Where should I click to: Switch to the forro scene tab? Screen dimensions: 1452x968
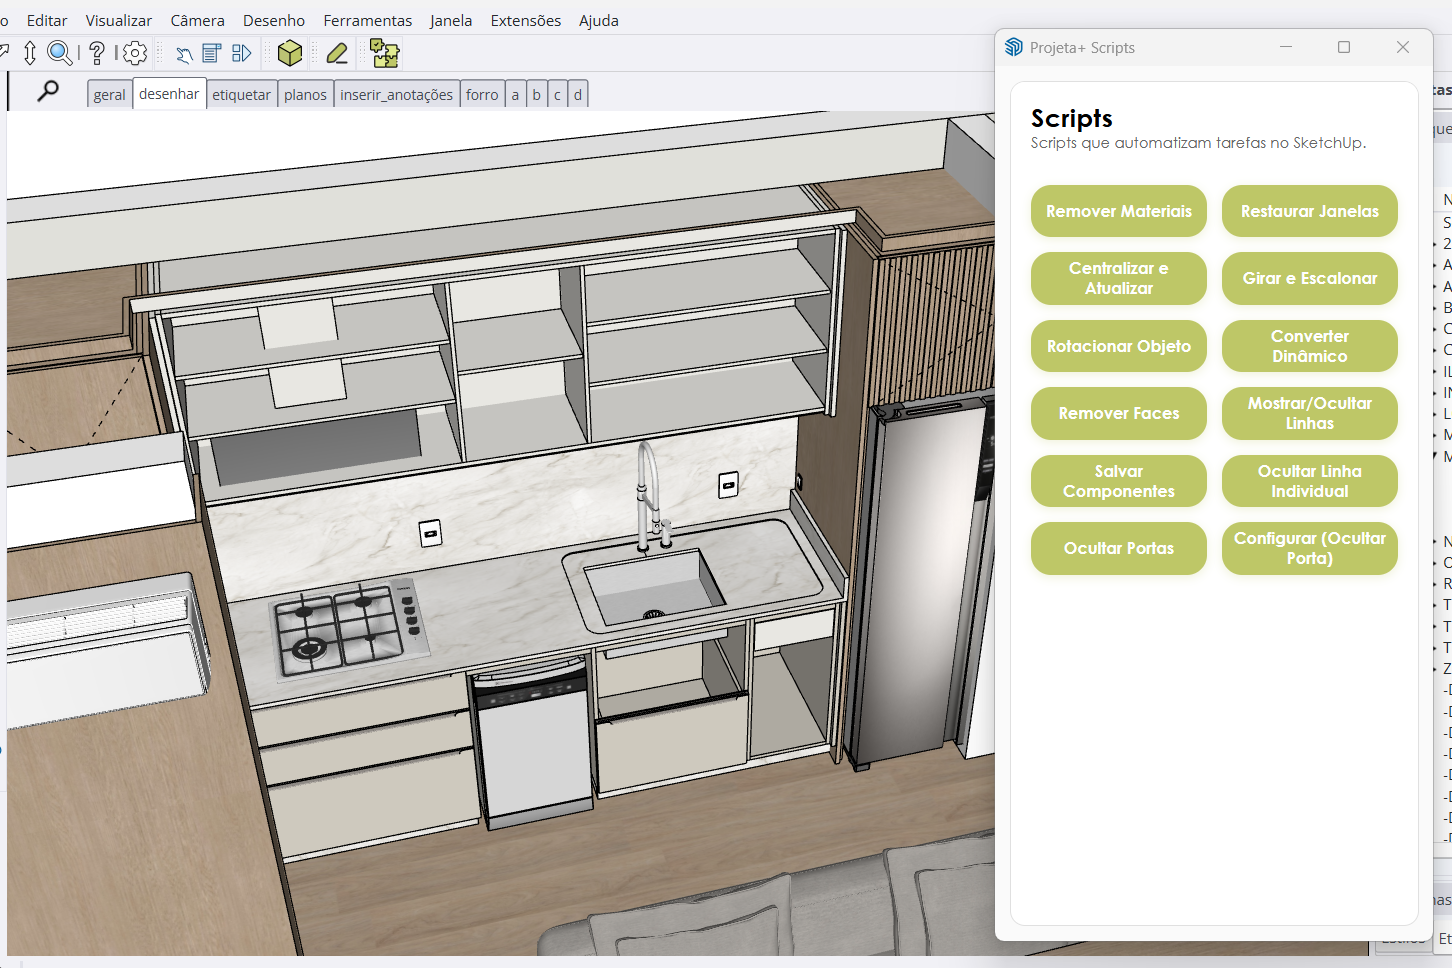(x=482, y=94)
